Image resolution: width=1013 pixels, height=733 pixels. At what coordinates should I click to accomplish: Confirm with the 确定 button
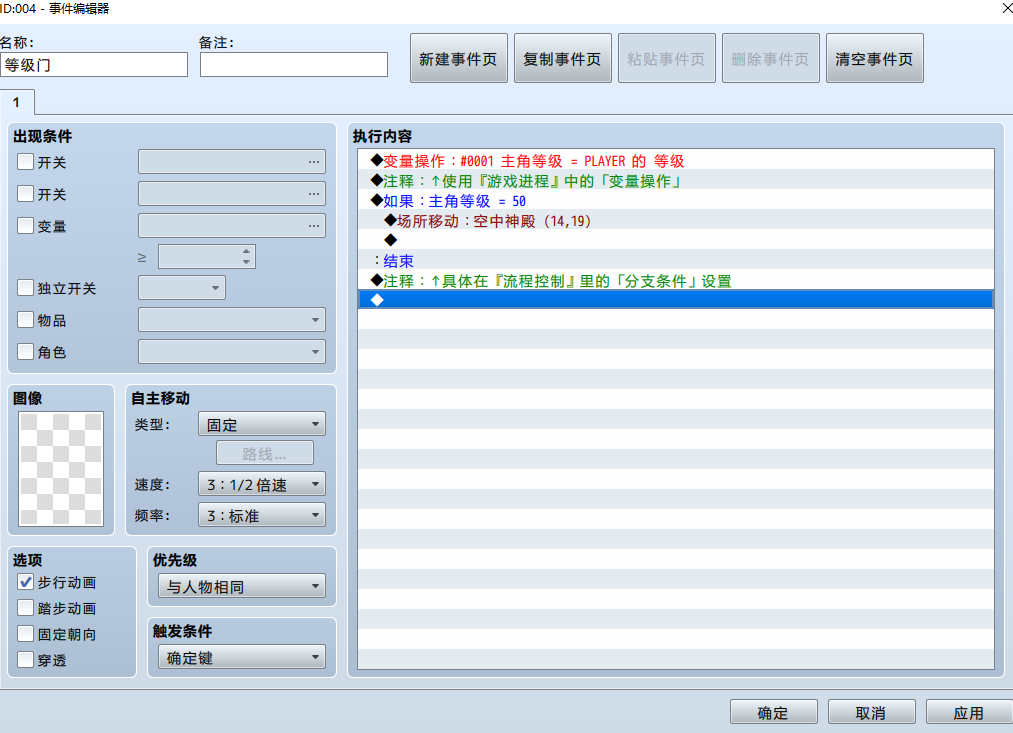pyautogui.click(x=774, y=712)
